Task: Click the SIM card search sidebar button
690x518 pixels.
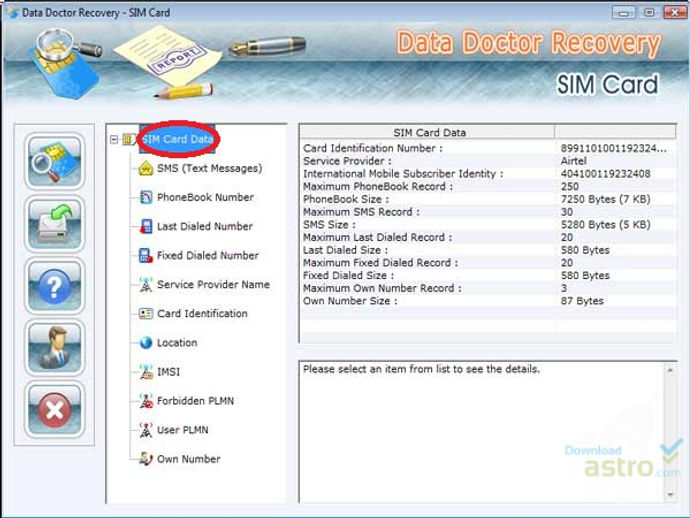Action: click(55, 161)
